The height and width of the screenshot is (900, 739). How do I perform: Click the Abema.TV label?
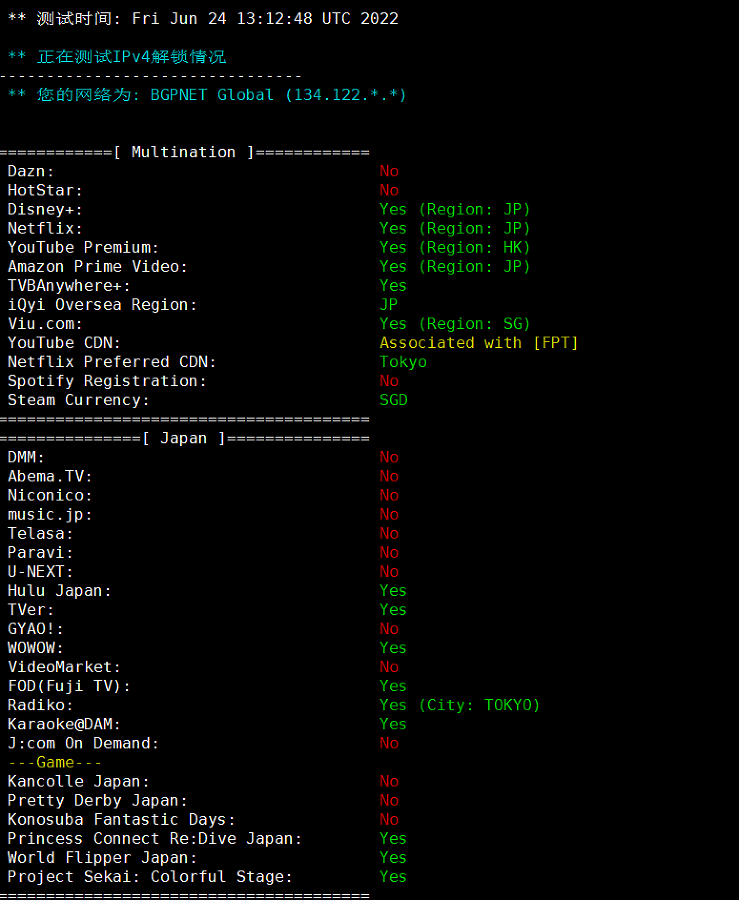point(50,476)
